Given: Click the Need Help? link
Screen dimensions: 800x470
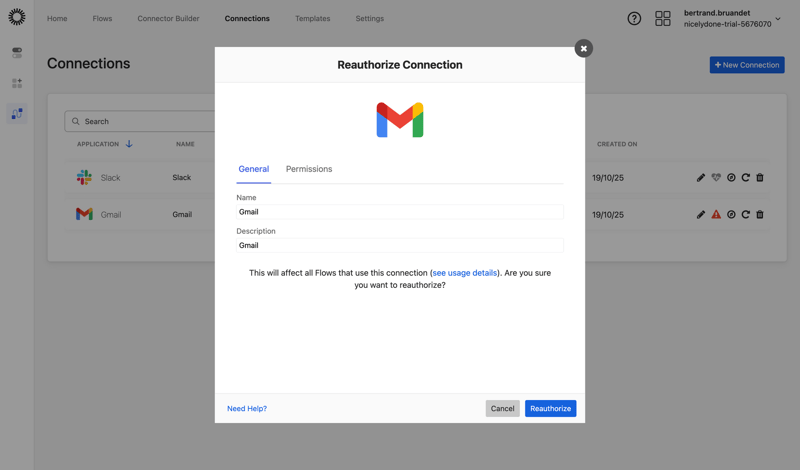Looking at the screenshot, I should point(247,408).
